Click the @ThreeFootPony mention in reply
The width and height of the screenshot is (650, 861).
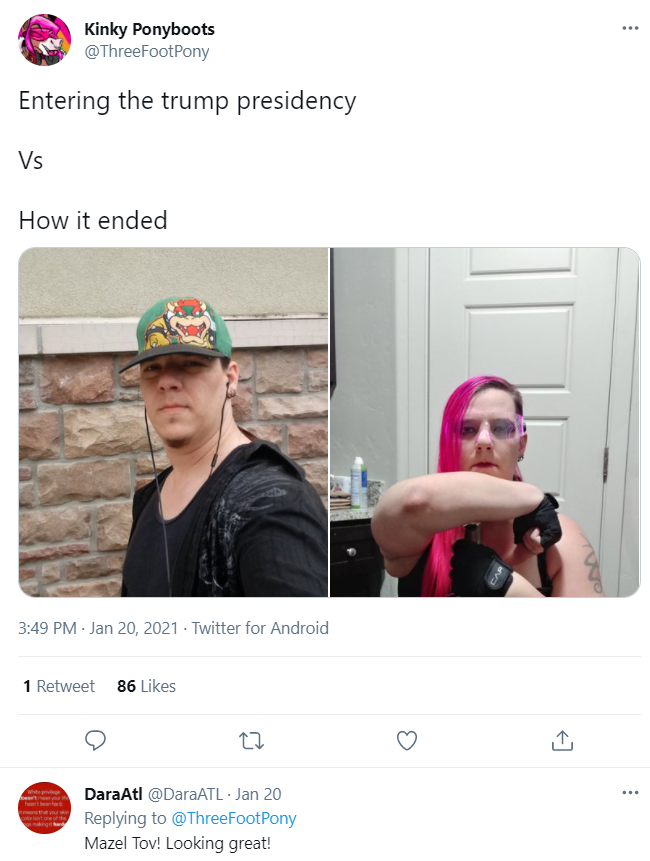coord(234,818)
